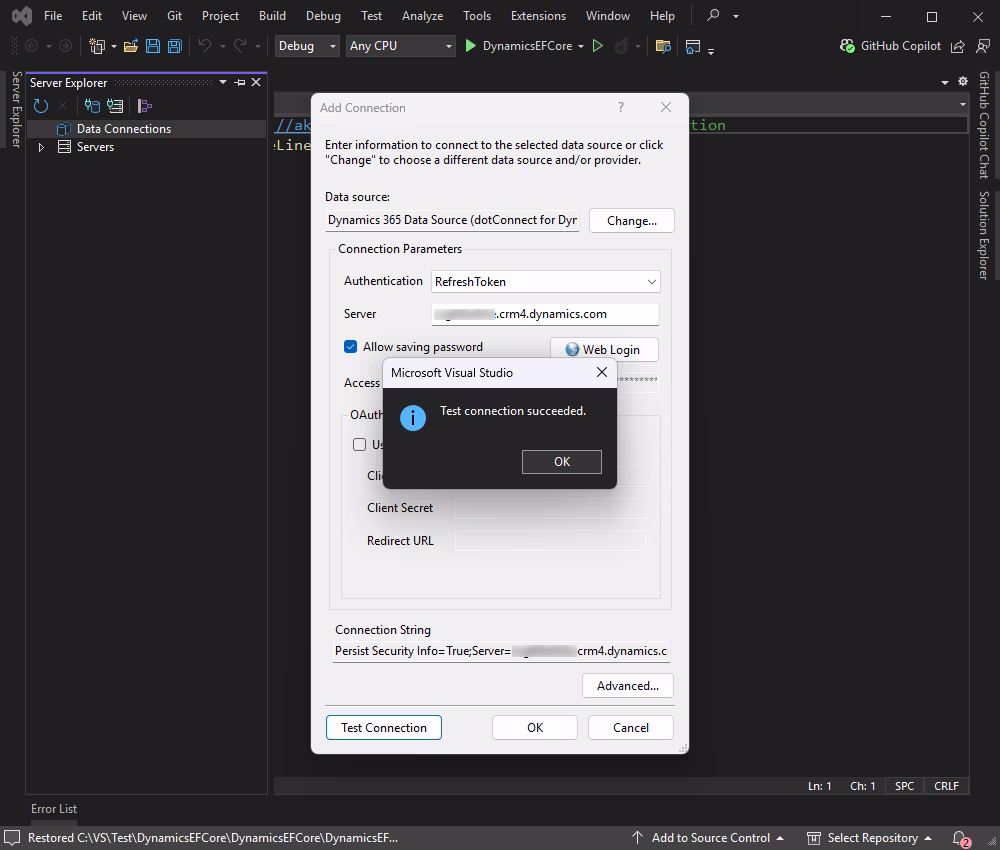Click Add to Source Control in the status bar
This screenshot has width=1000, height=850.
tap(708, 838)
